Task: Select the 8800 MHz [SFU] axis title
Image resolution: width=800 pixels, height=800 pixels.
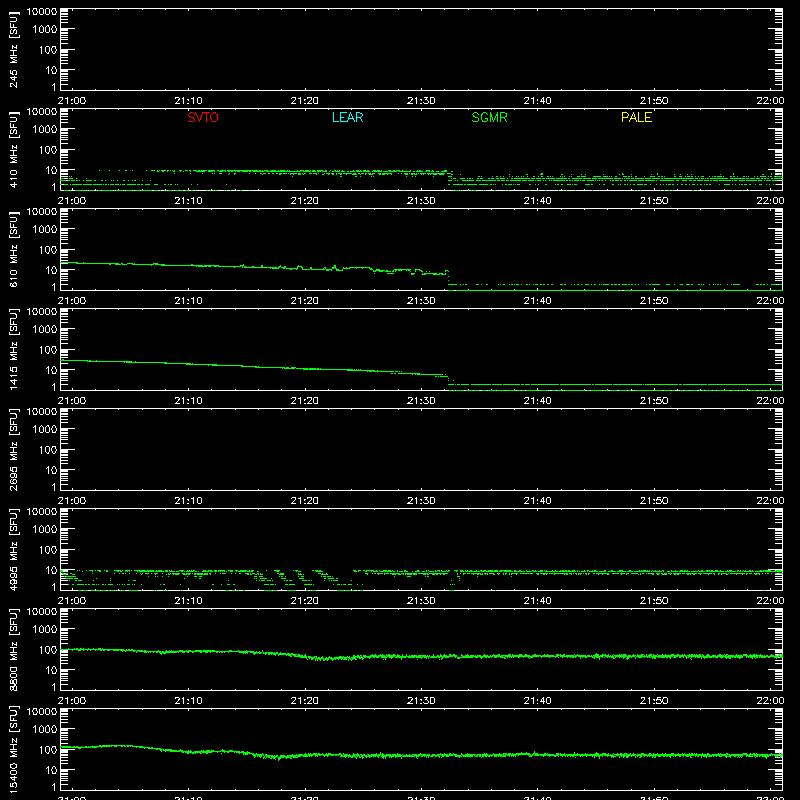Action: pyautogui.click(x=14, y=649)
